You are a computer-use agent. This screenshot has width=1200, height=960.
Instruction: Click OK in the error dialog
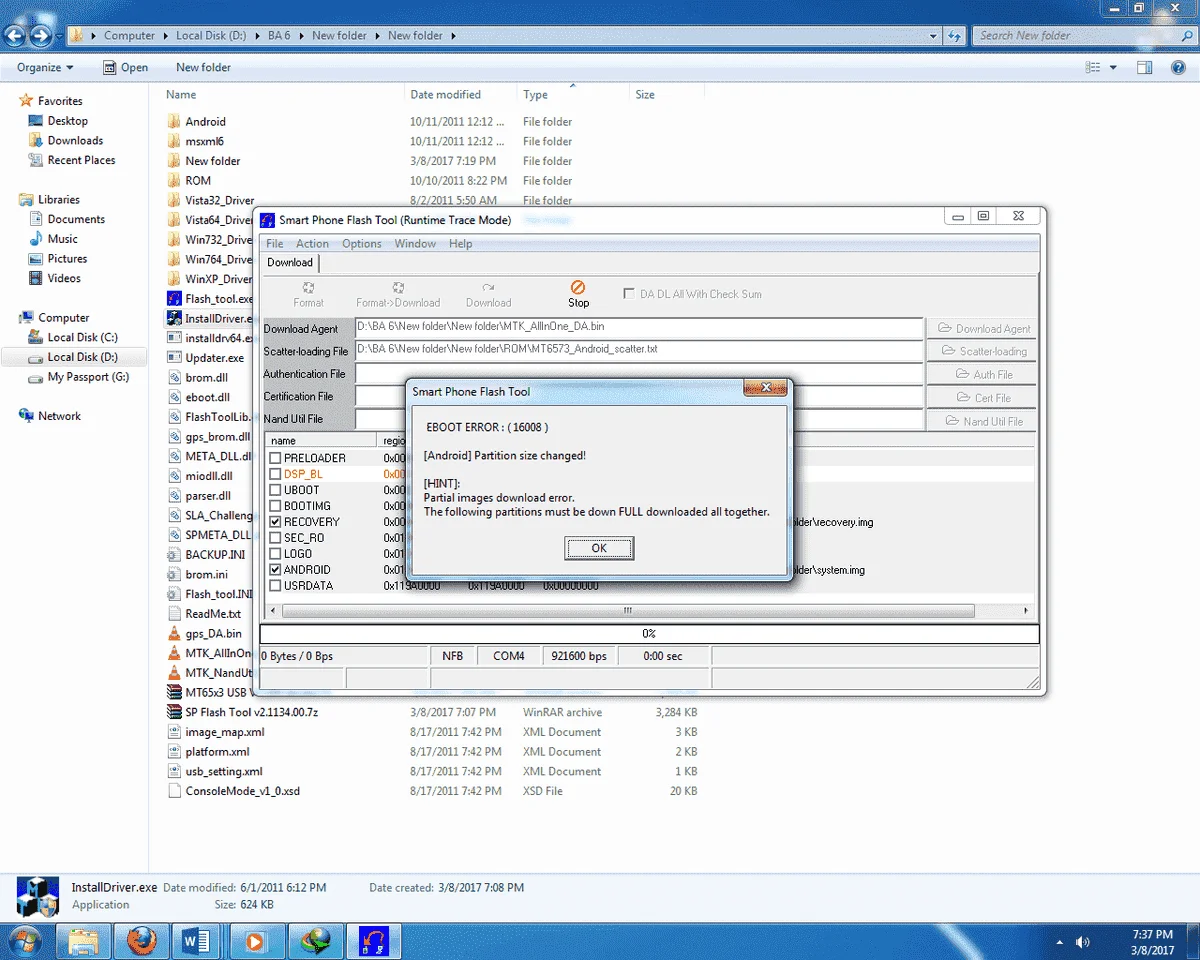599,548
